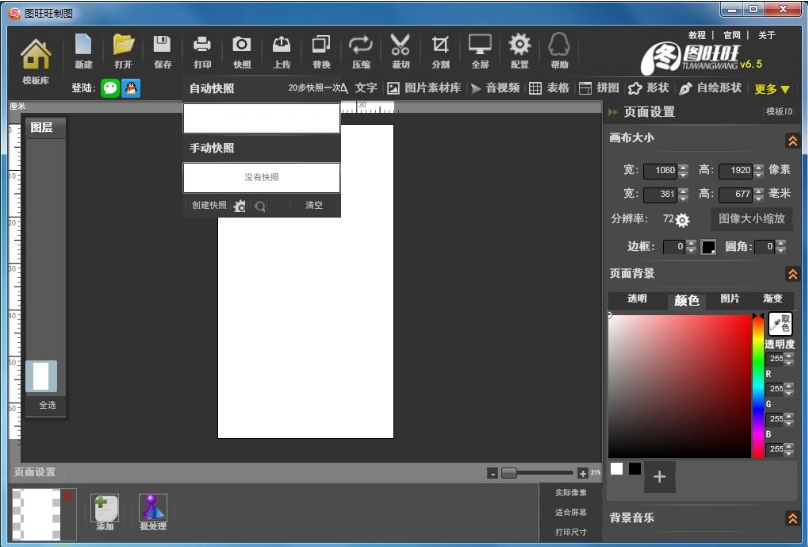Select the 自绘形状 freehand shape tool
Image resolution: width=808 pixels, height=547 pixels.
click(711, 88)
